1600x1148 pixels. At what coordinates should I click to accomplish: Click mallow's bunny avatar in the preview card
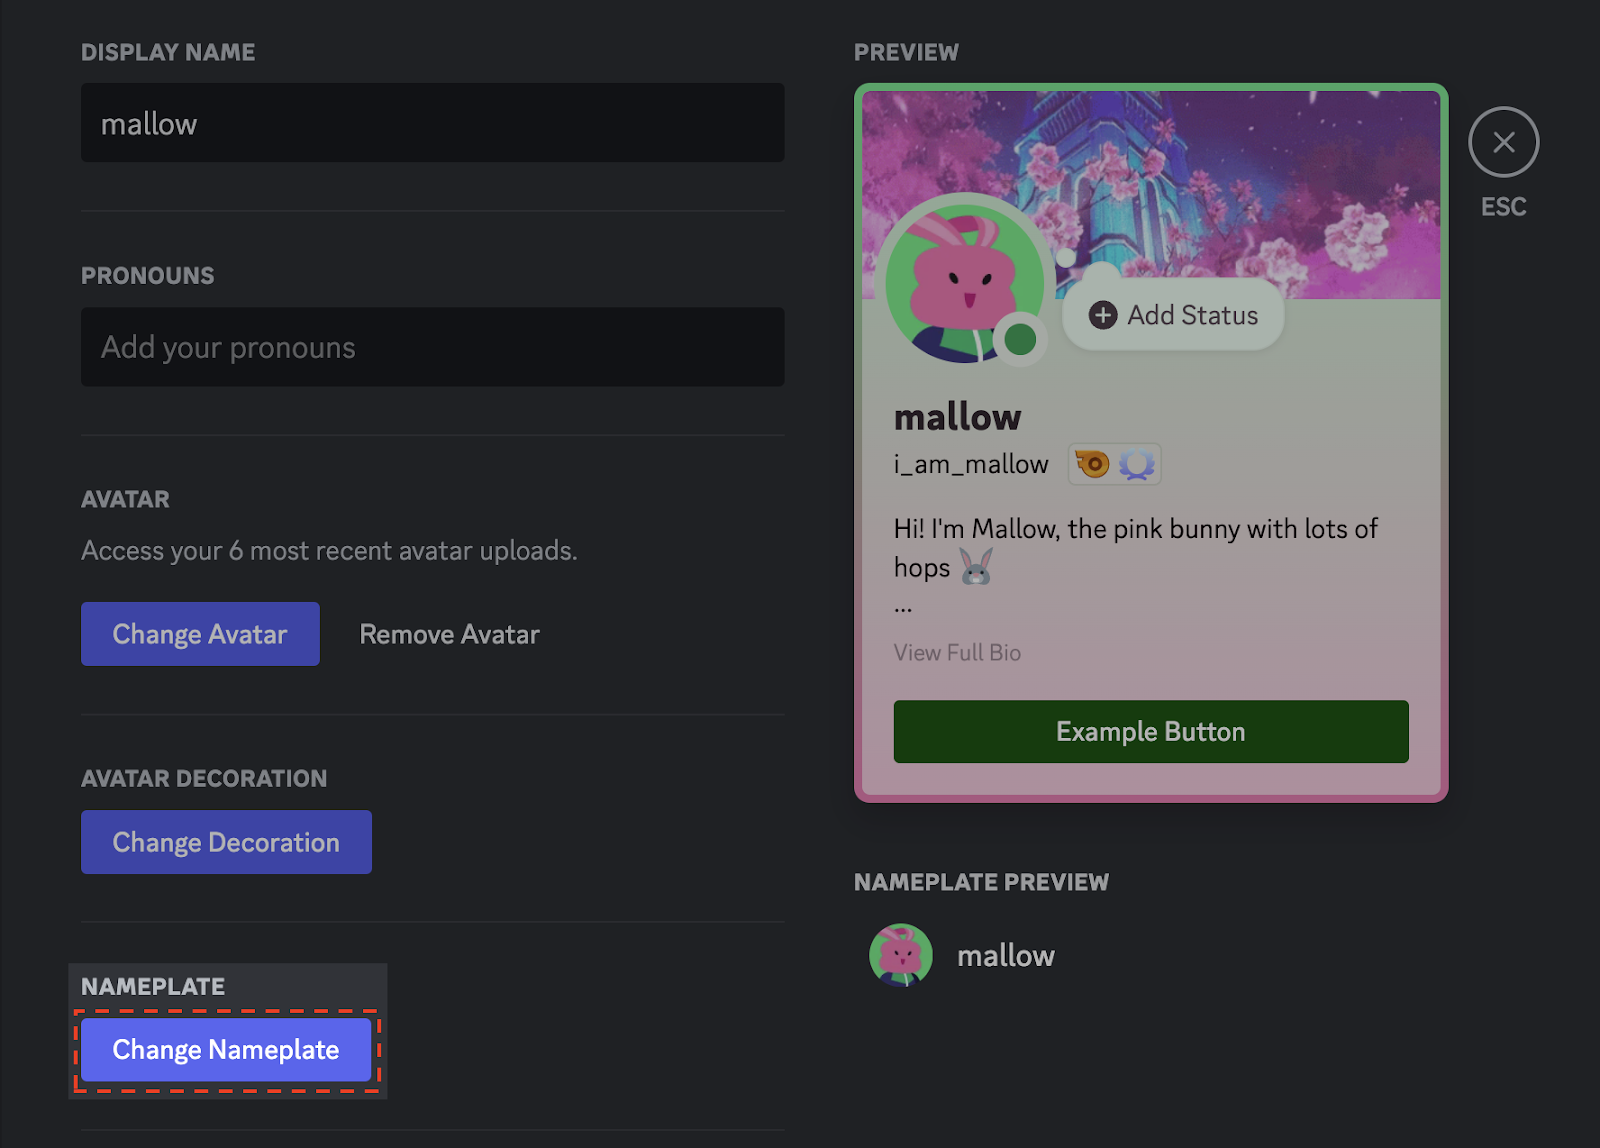[x=962, y=280]
